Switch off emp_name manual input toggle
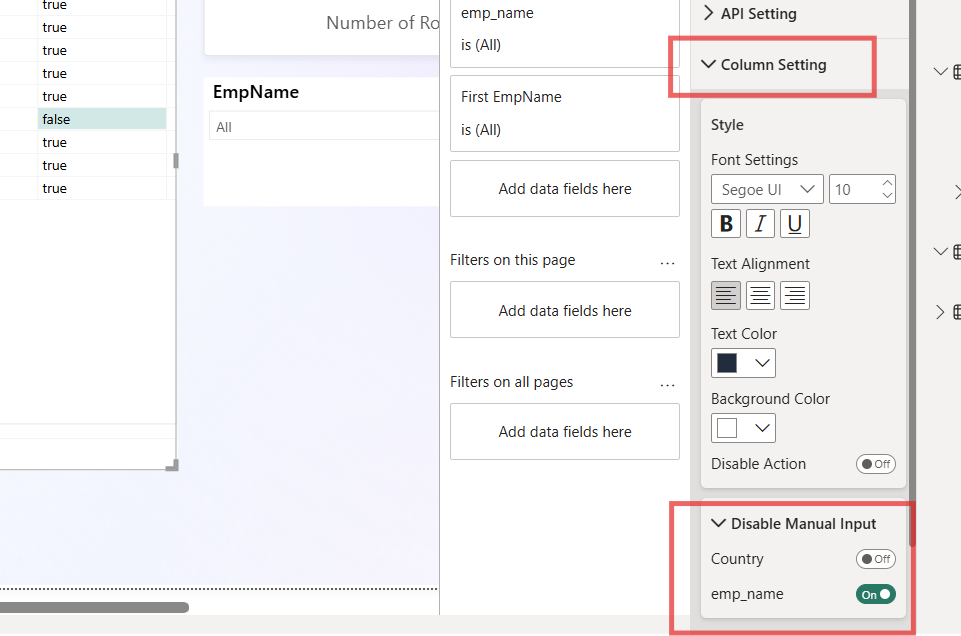 click(875, 594)
